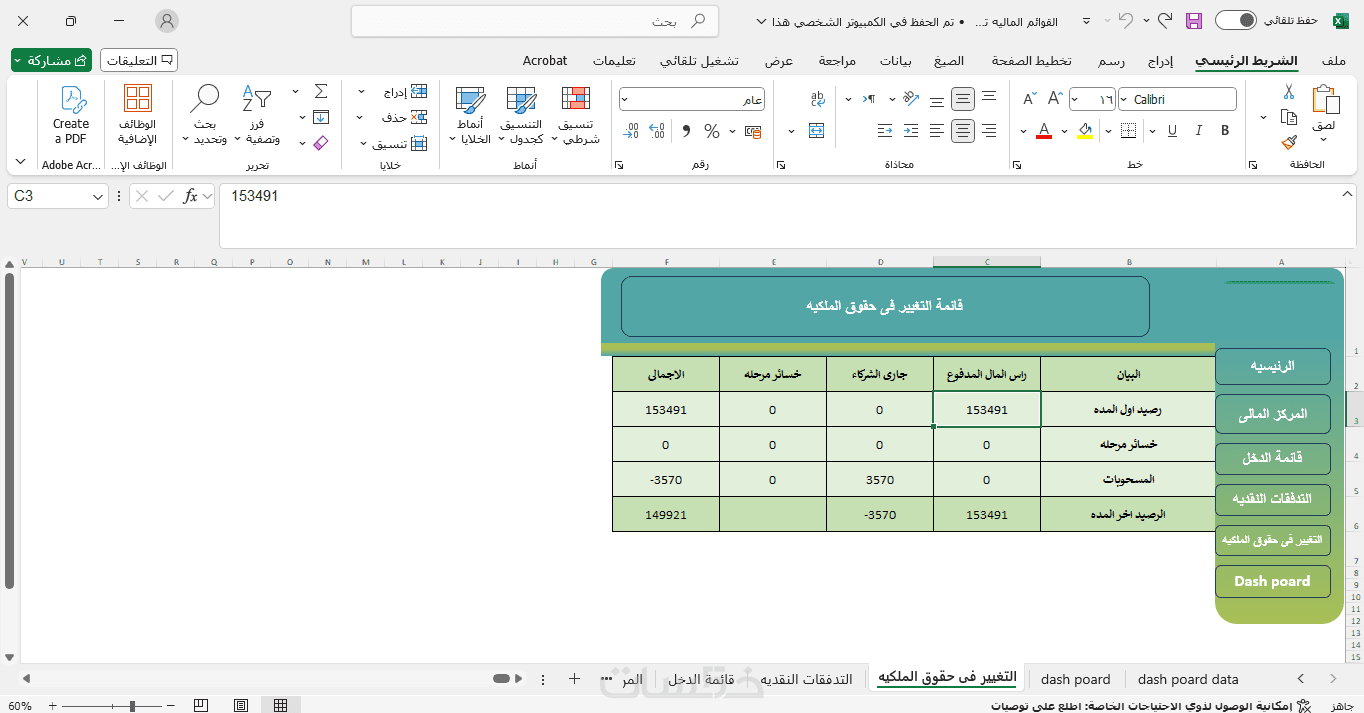Screen dimensions: 1364x713
Task: Open Sort and Filter (فرز وتصفية)
Action: (x=258, y=115)
